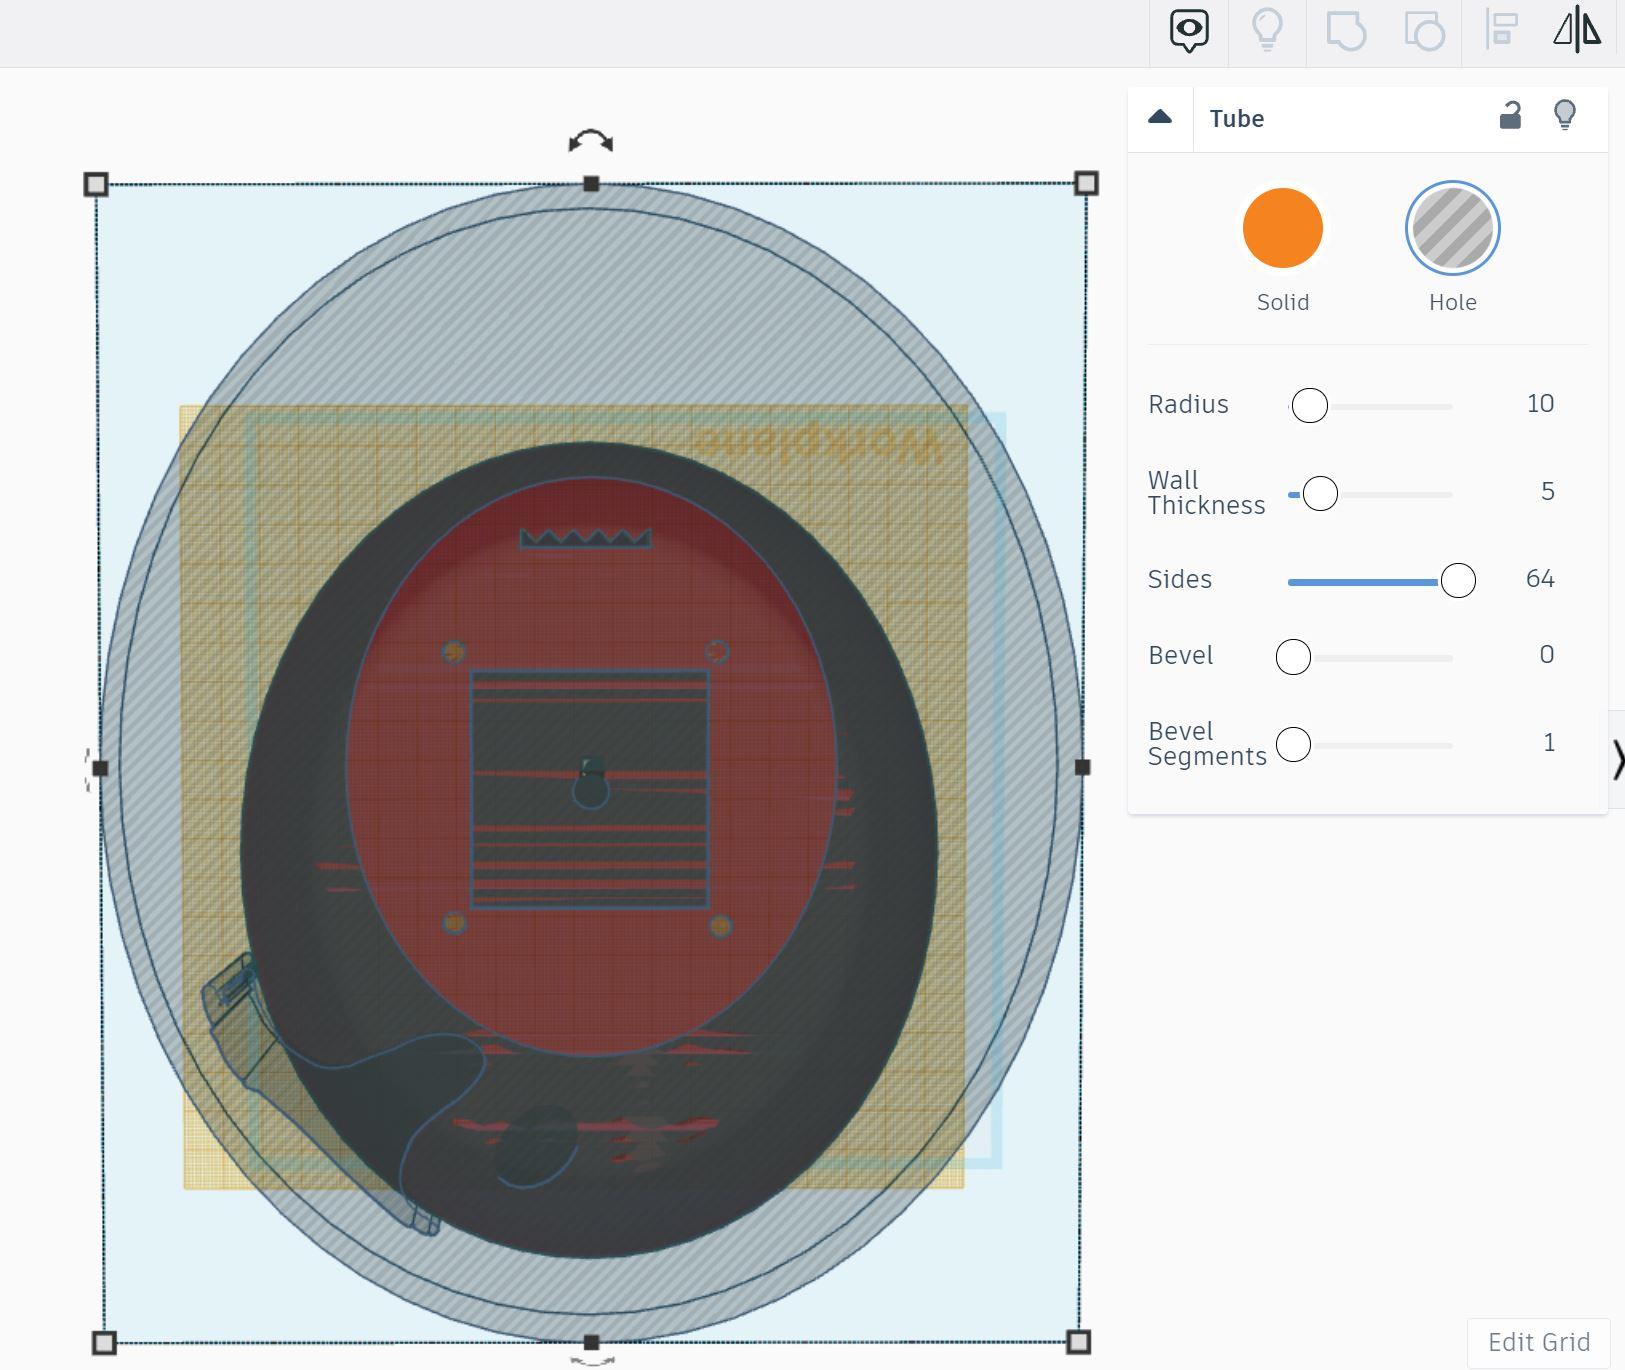Click the bottom-middle edge selection handle
Image resolution: width=1625 pixels, height=1370 pixels.
[x=591, y=1342]
